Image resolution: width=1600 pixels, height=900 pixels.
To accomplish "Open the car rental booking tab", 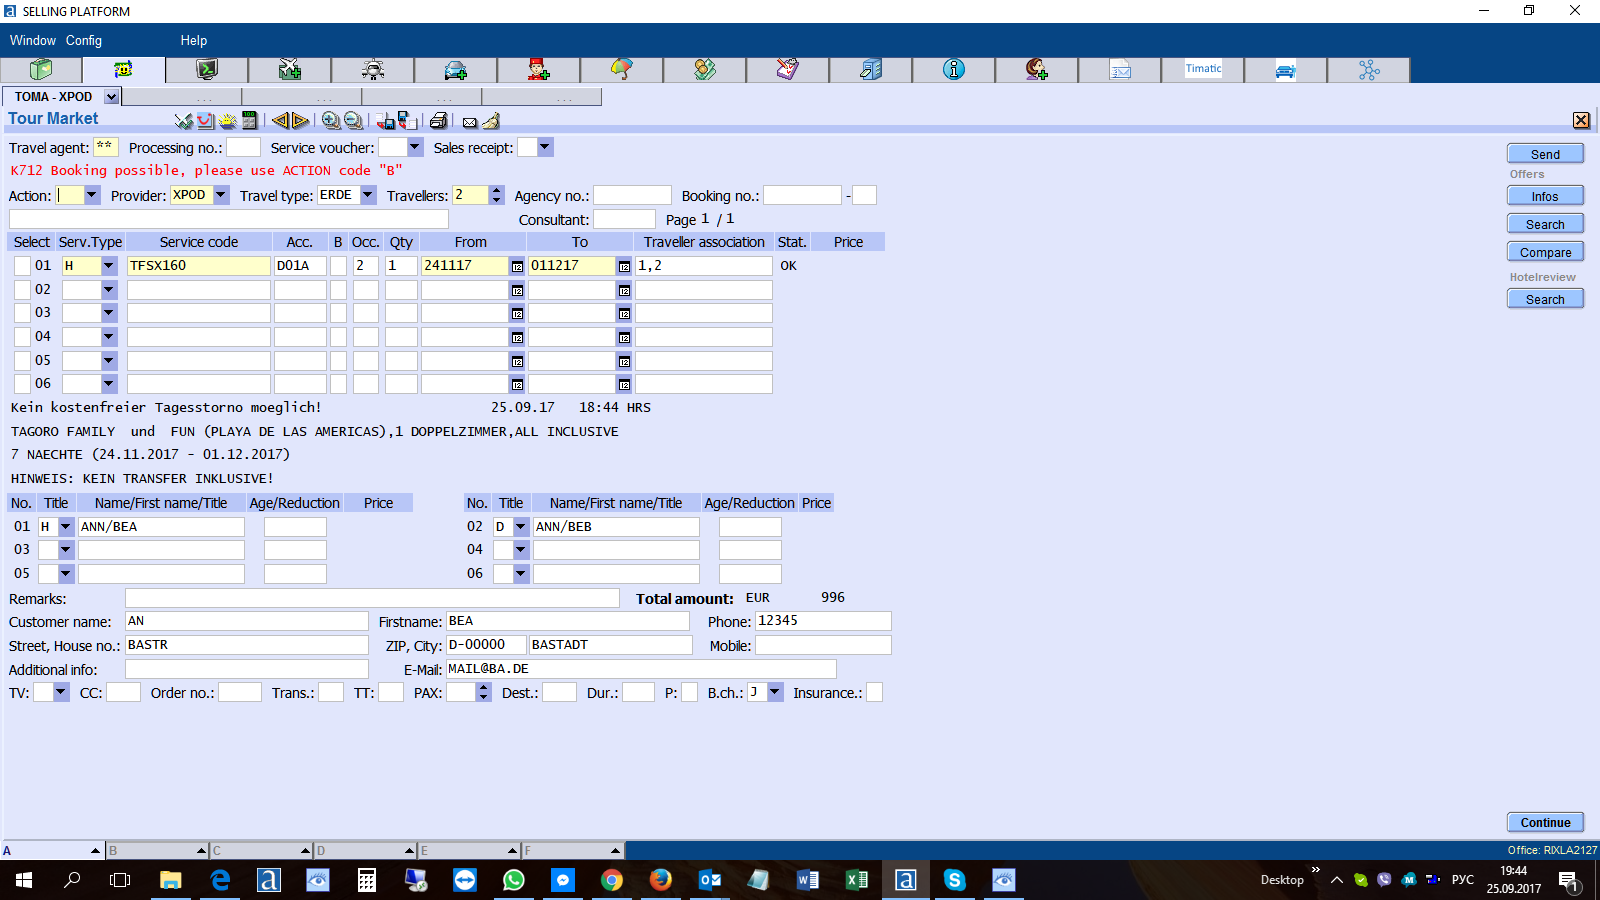I will [456, 69].
